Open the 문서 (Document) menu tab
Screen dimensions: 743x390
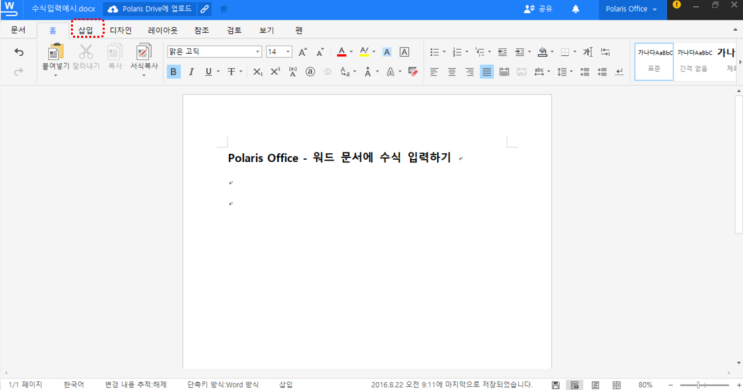coord(18,30)
